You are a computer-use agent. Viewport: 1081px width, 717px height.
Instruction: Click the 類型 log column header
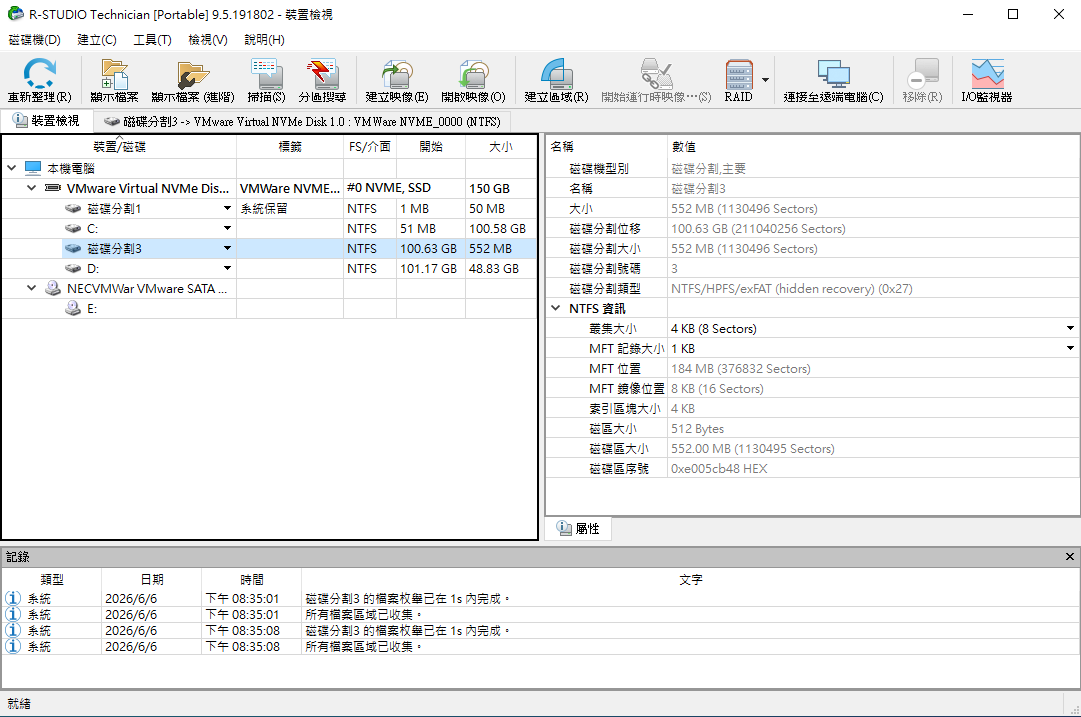pyautogui.click(x=52, y=580)
